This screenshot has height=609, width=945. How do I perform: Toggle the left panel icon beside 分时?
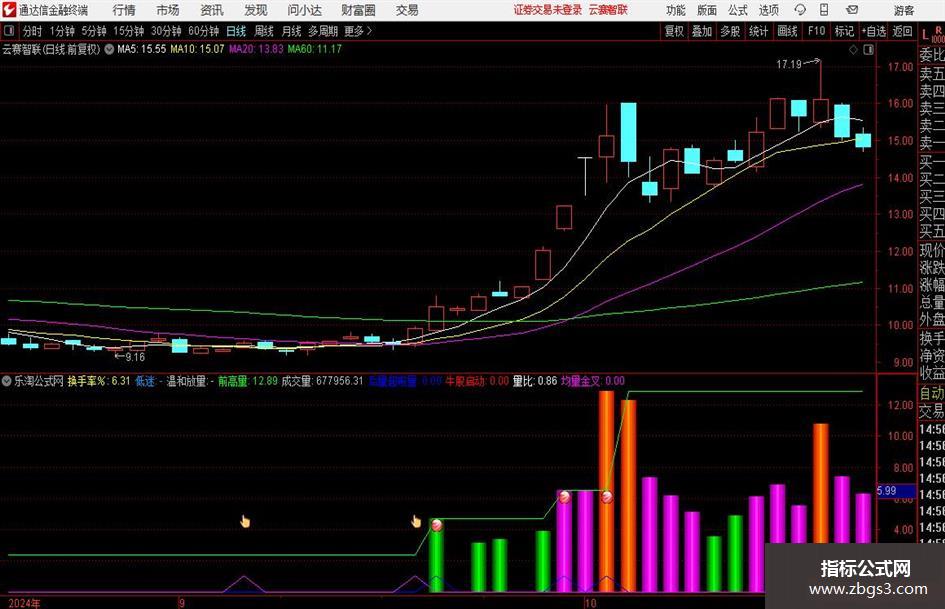point(9,31)
